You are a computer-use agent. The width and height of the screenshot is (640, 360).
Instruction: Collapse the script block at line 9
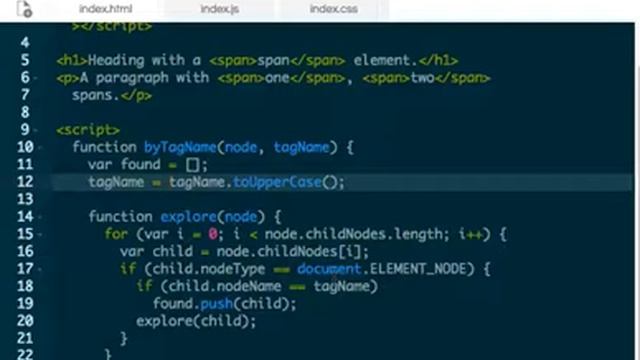pyautogui.click(x=36, y=130)
